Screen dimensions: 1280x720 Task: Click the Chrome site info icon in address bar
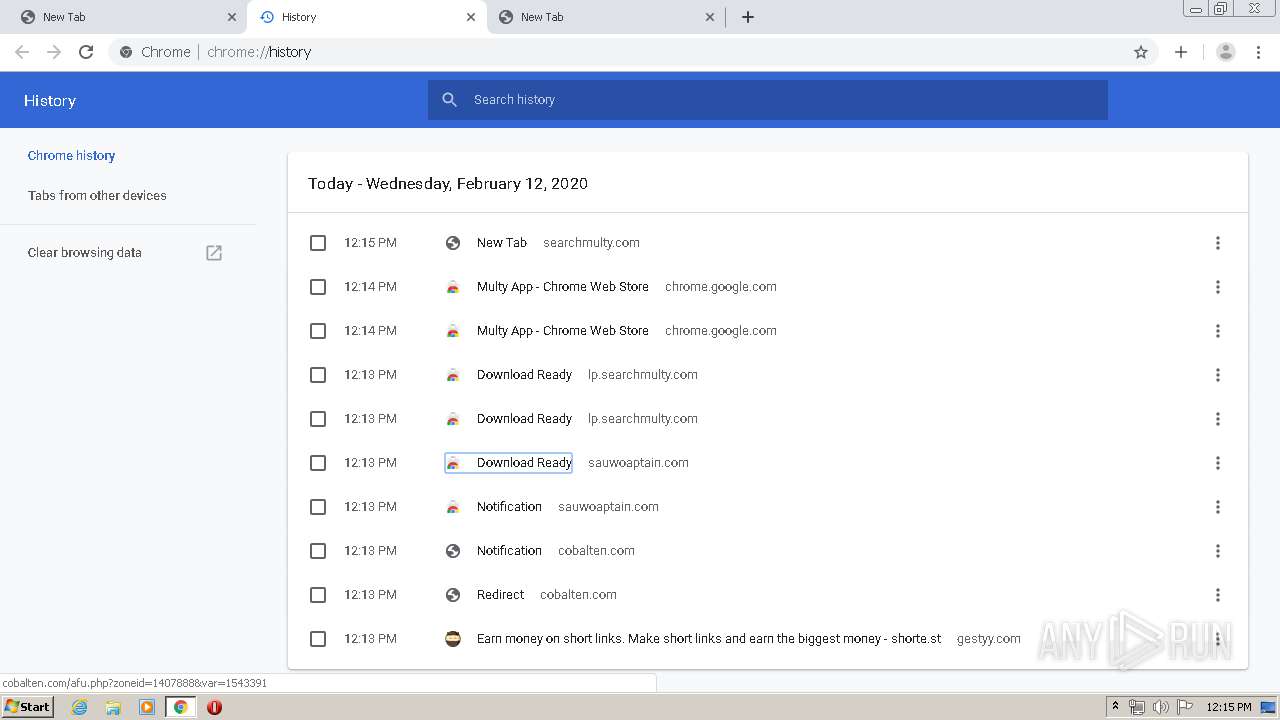coord(126,52)
